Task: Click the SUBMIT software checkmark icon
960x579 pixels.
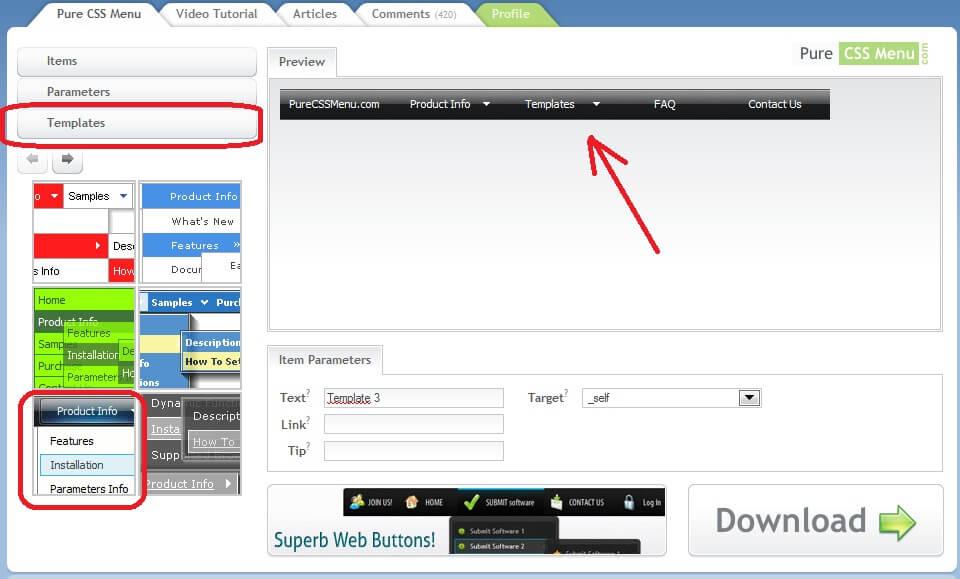Action: (471, 502)
